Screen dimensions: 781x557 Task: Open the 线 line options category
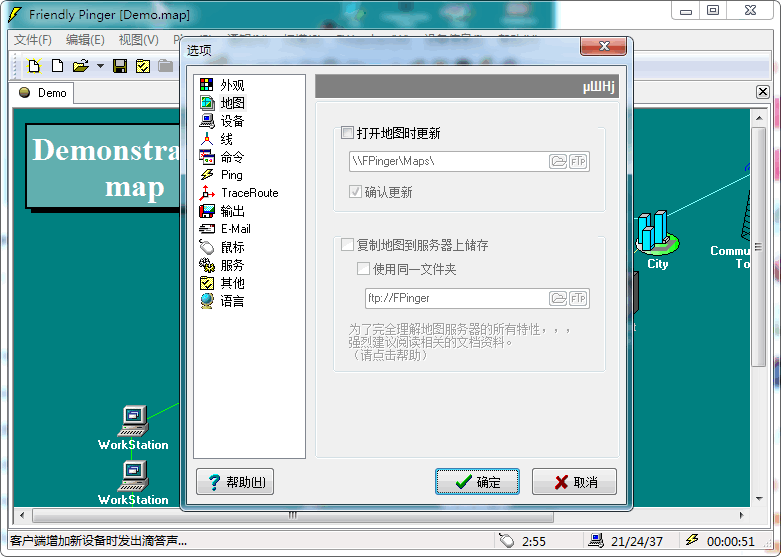click(x=216, y=139)
